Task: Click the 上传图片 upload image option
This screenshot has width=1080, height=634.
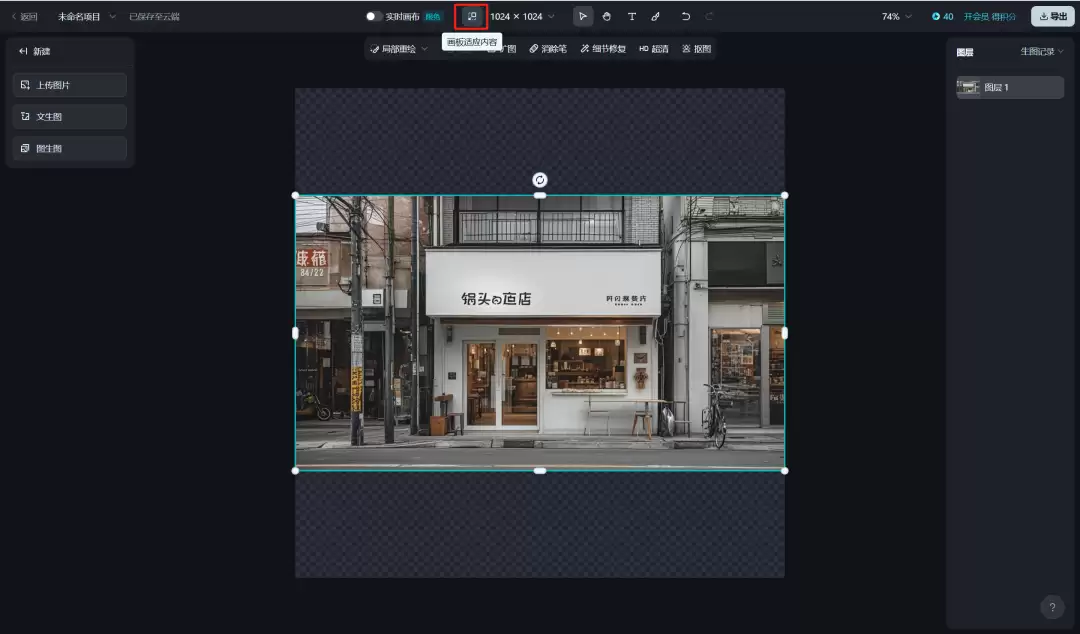Action: tap(68, 84)
